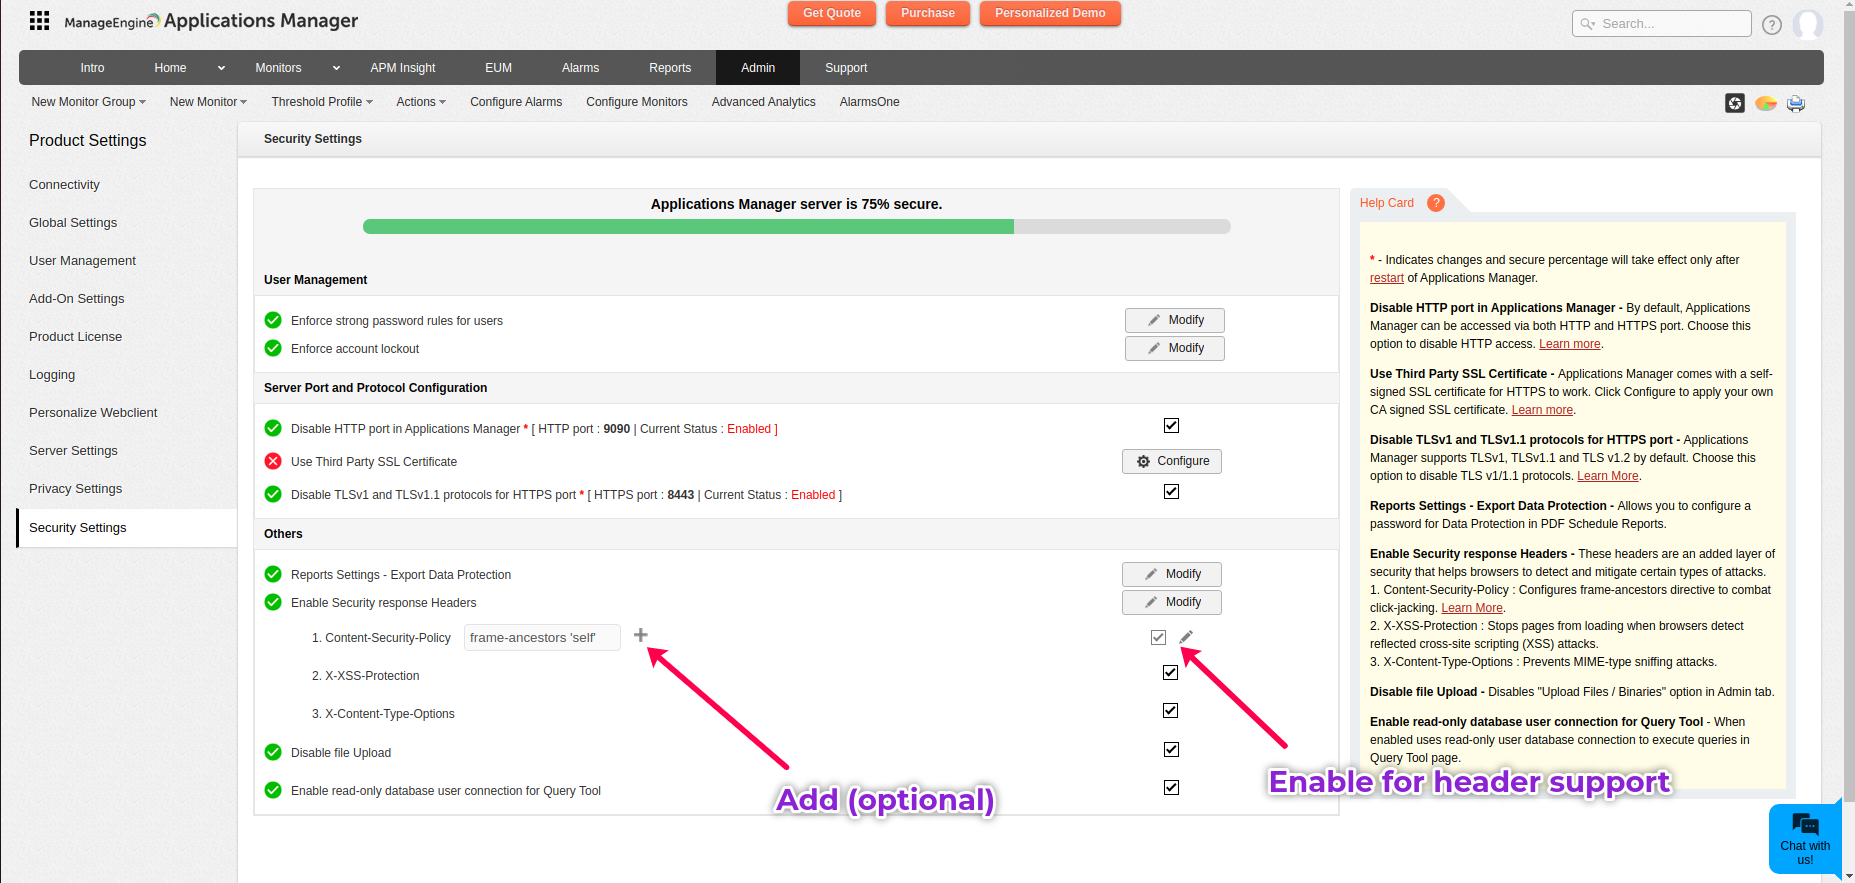Switch to APM Insight tab
Viewport: 1855px width, 883px height.
[x=403, y=68]
